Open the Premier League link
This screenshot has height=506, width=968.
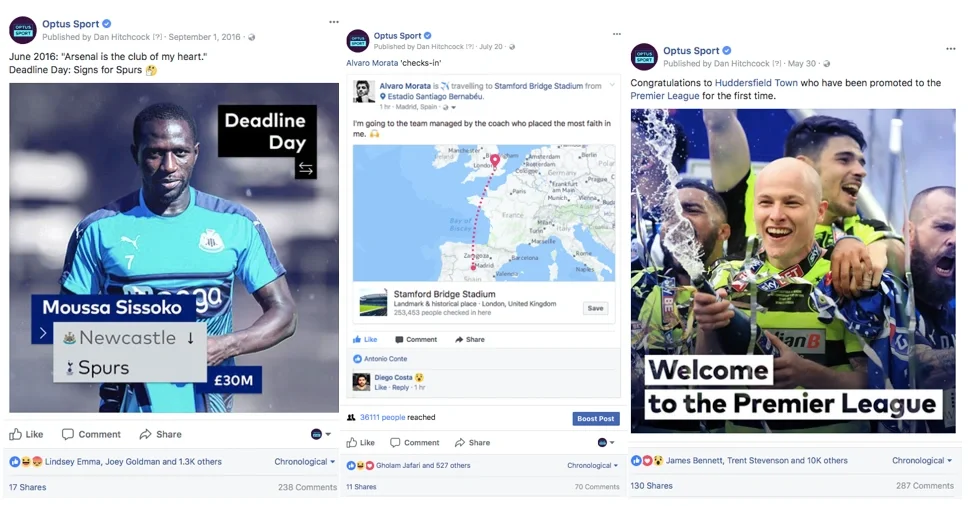click(665, 96)
